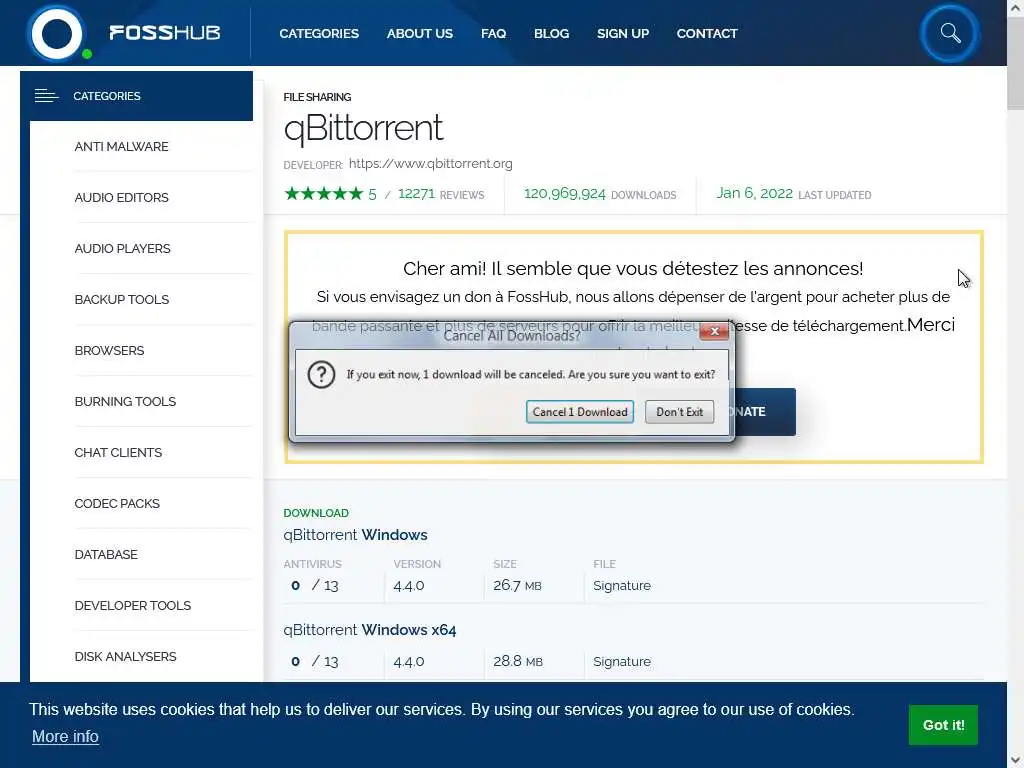This screenshot has width=1024, height=768.
Task: Go to the FAQ page
Action: pos(493,33)
